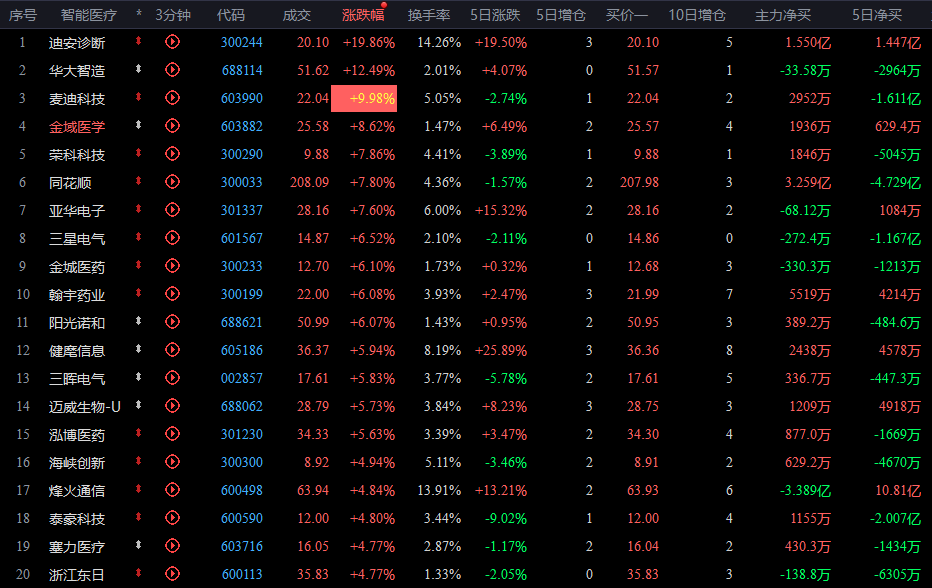Open 3-minute chart icon for 亚华电子
932x588 pixels.
pos(172,209)
